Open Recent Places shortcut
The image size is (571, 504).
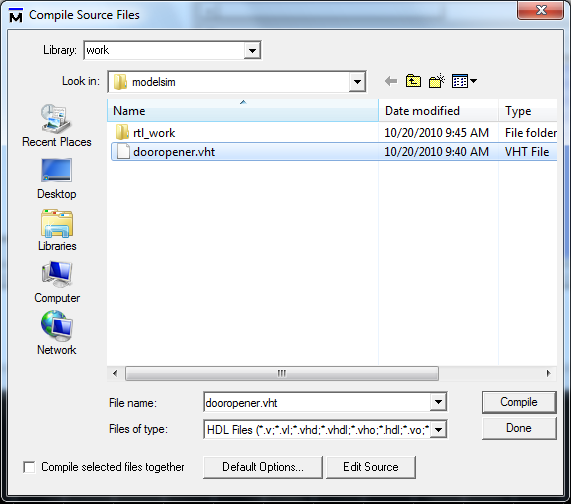pyautogui.click(x=56, y=126)
